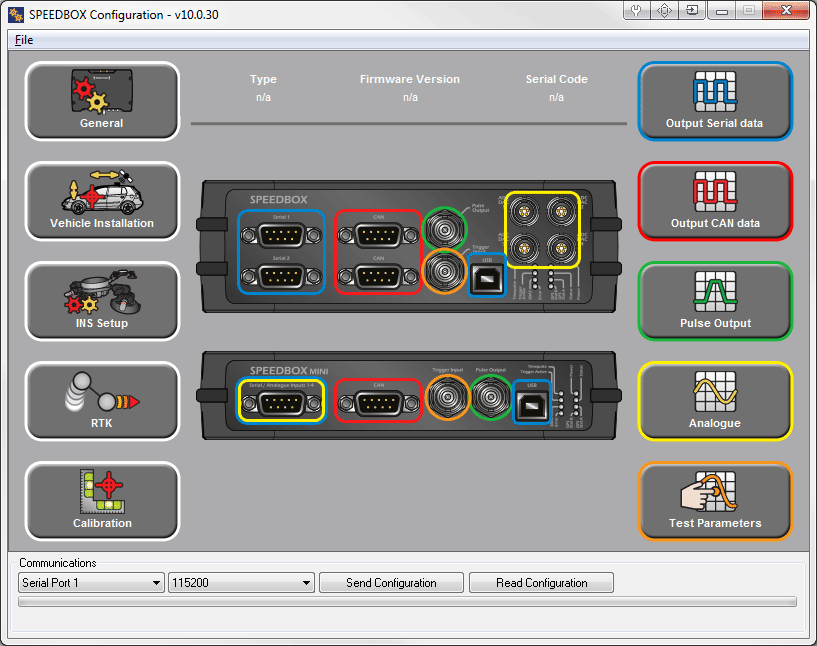
Task: Open the Calibration panel
Action: click(x=102, y=501)
